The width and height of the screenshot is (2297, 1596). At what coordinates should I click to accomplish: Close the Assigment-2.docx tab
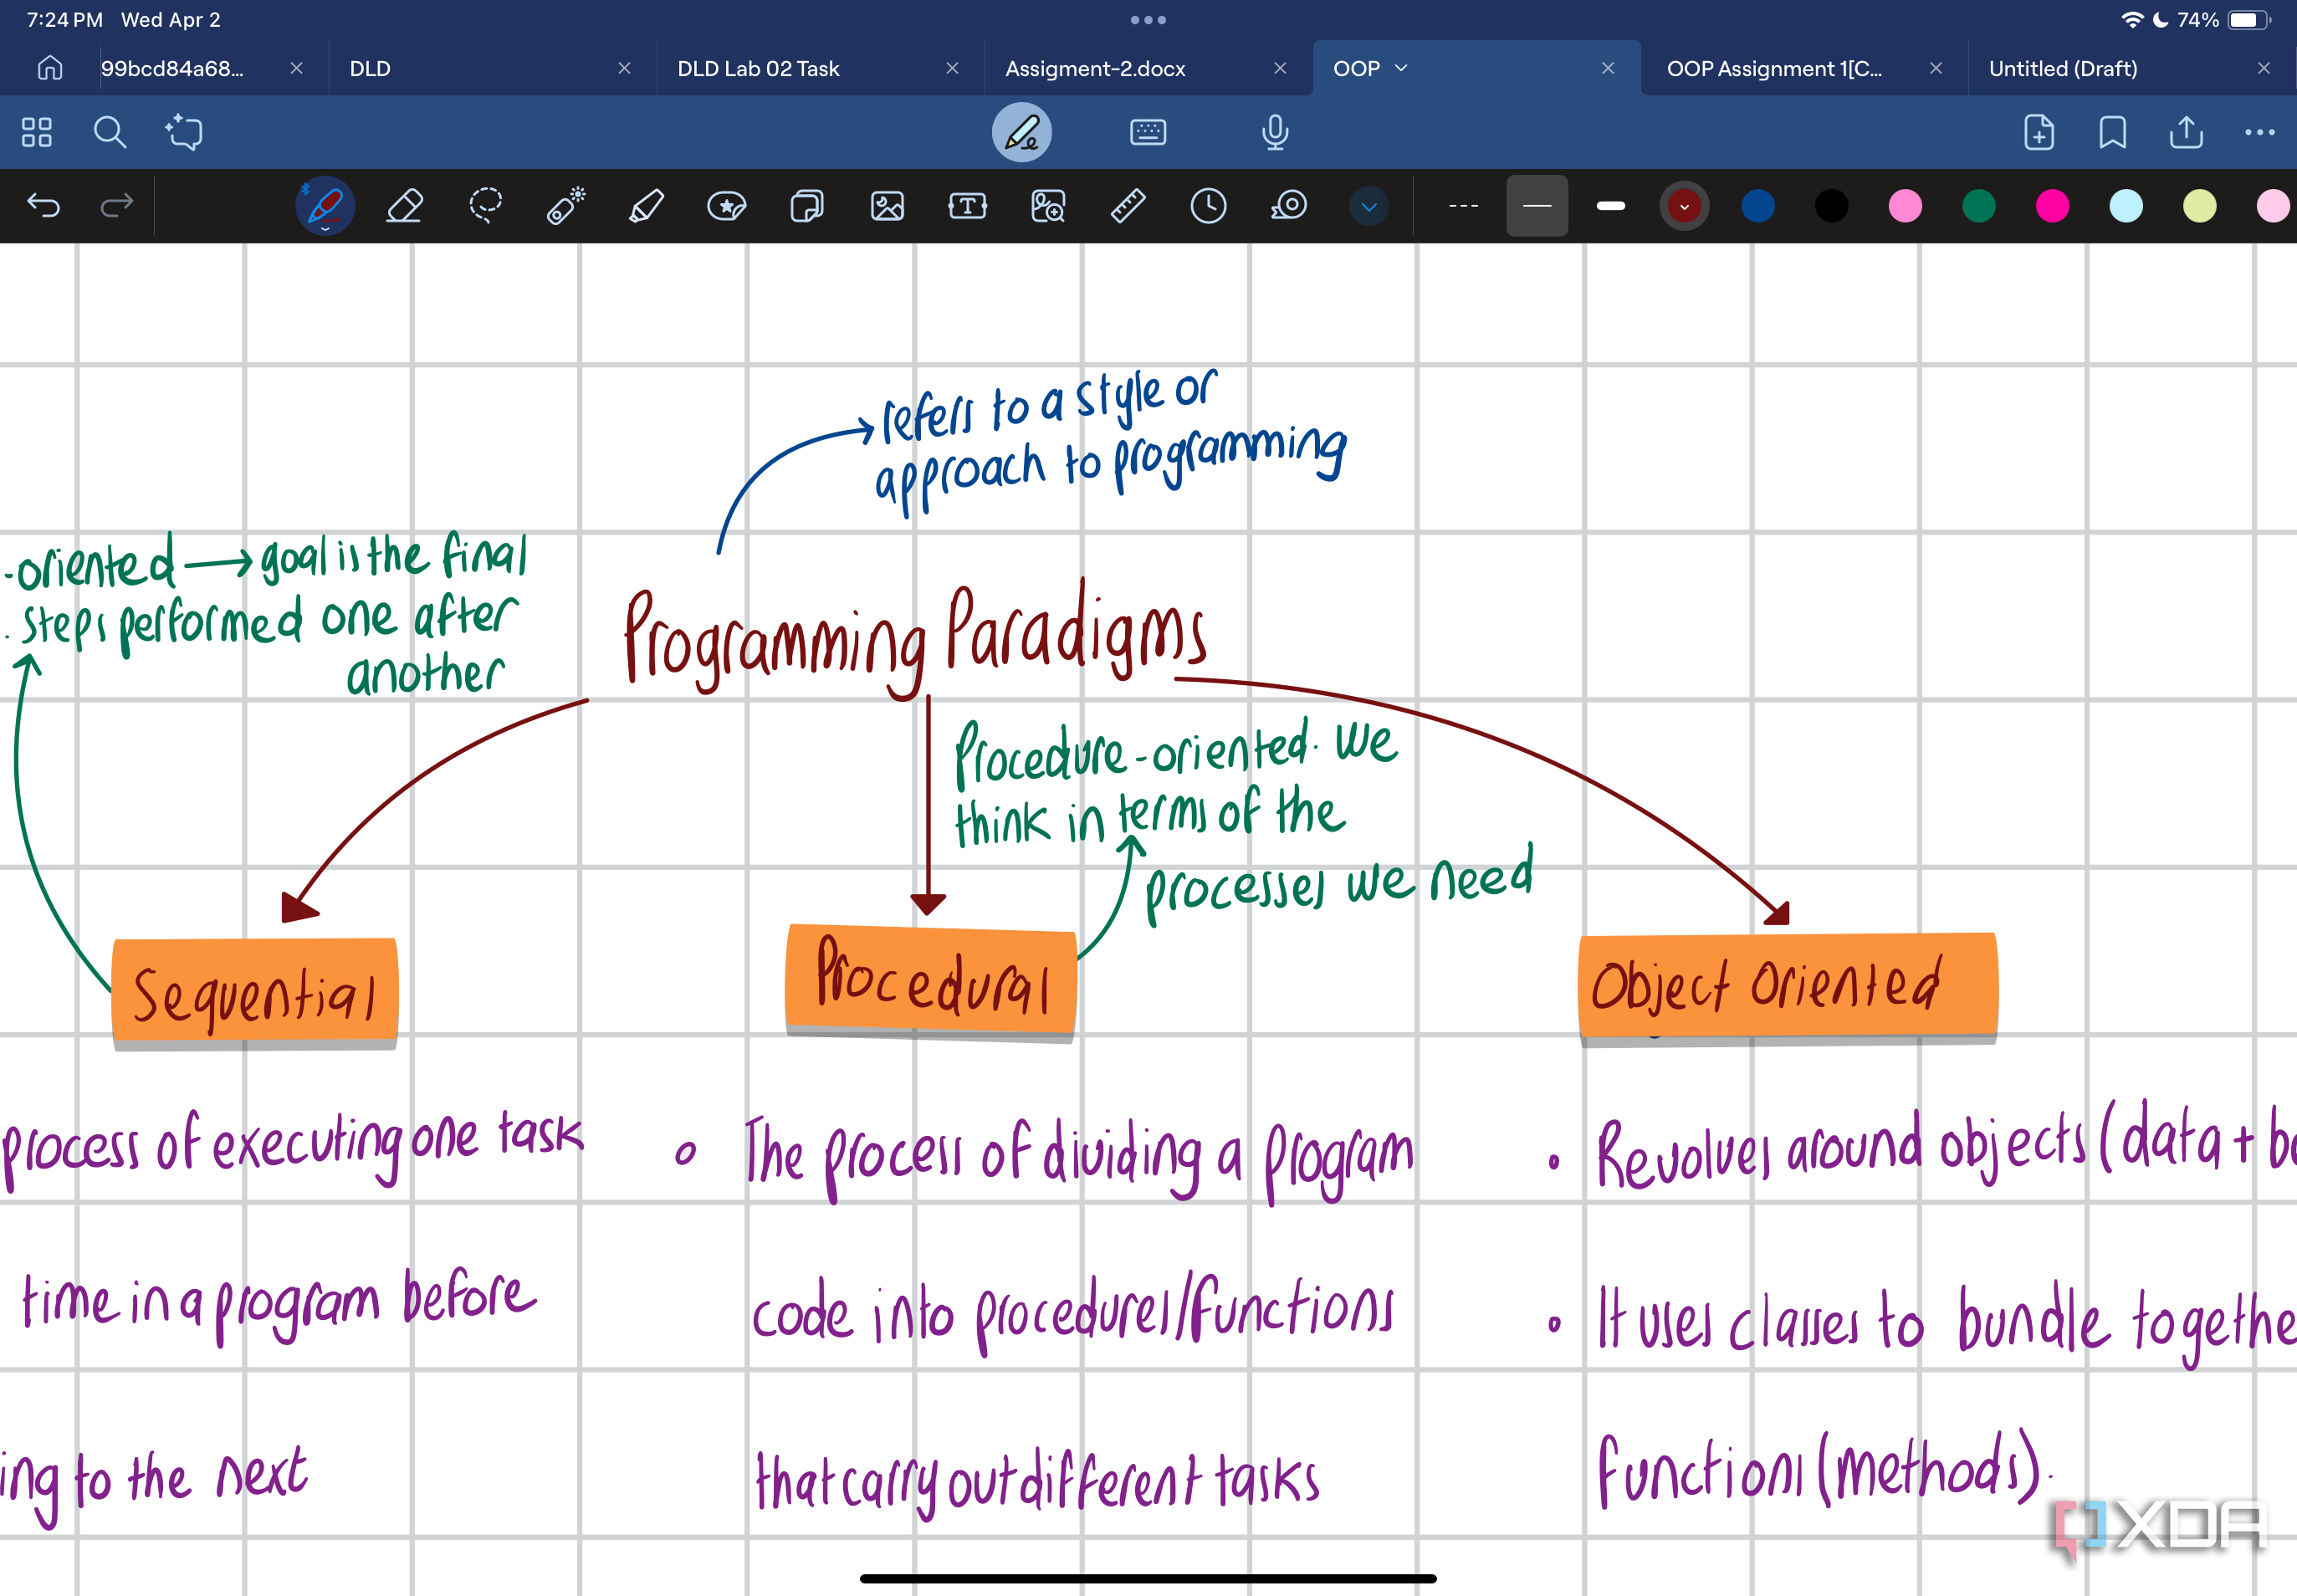(1280, 68)
